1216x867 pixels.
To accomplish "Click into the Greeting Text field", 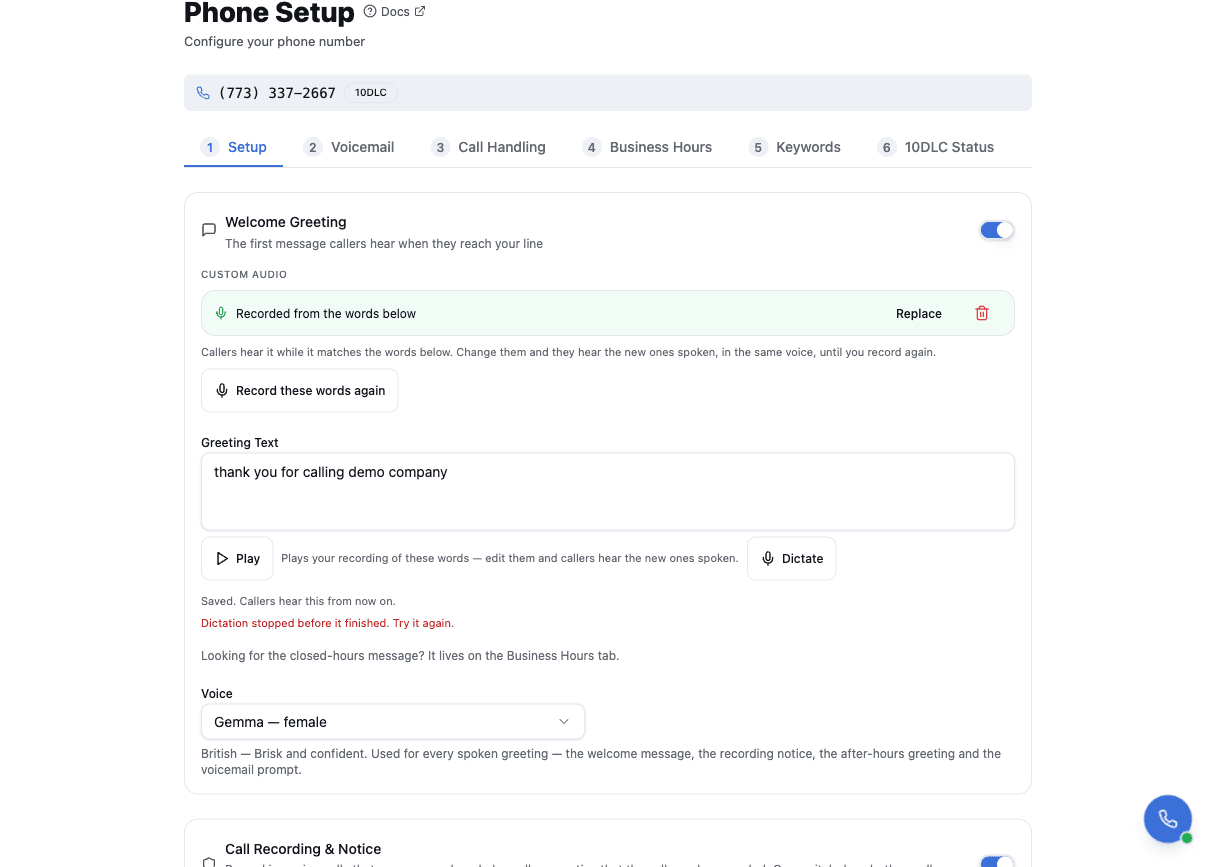I will click(x=608, y=492).
